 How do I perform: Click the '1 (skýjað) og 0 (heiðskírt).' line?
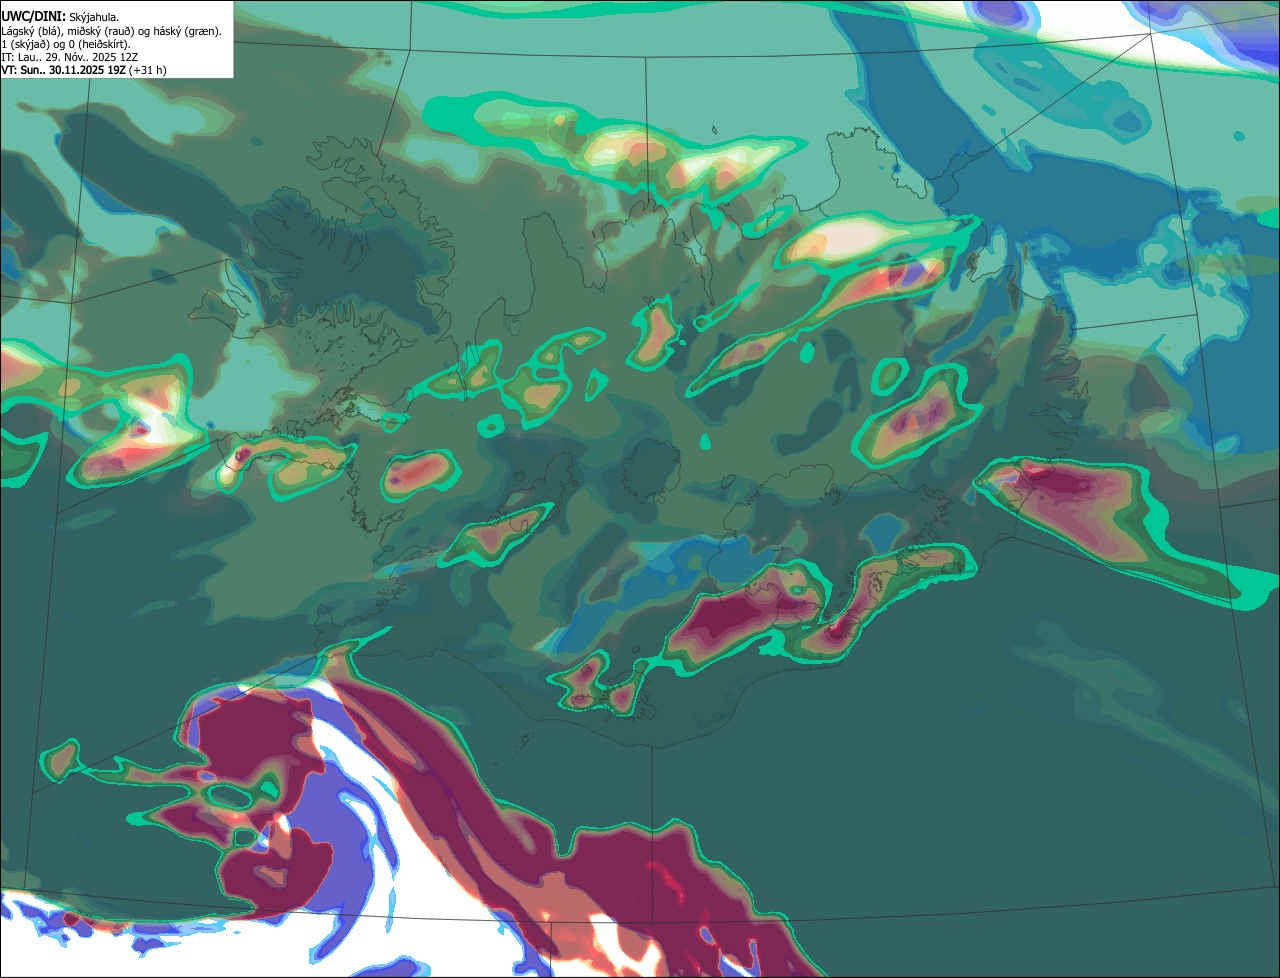click(66, 44)
